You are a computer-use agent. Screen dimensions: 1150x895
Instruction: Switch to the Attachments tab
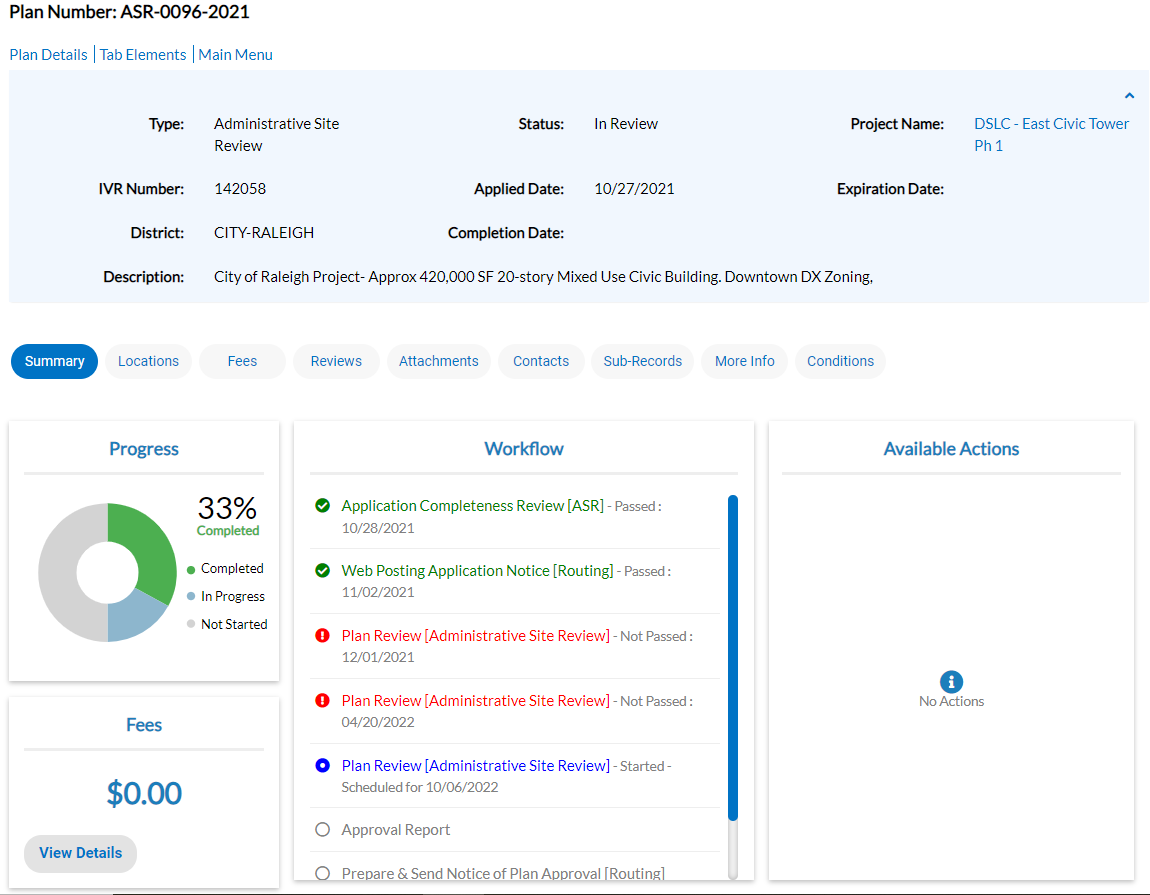pos(438,361)
